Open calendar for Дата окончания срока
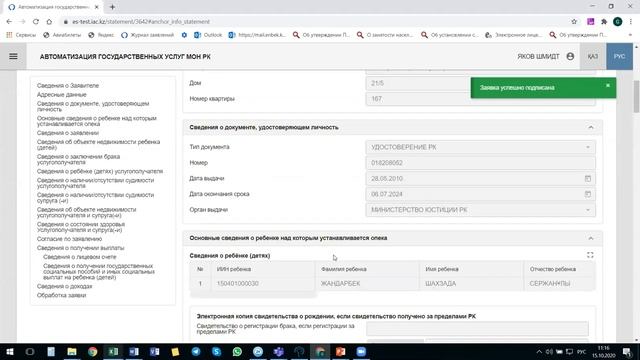This screenshot has width=640, height=360. [x=588, y=194]
